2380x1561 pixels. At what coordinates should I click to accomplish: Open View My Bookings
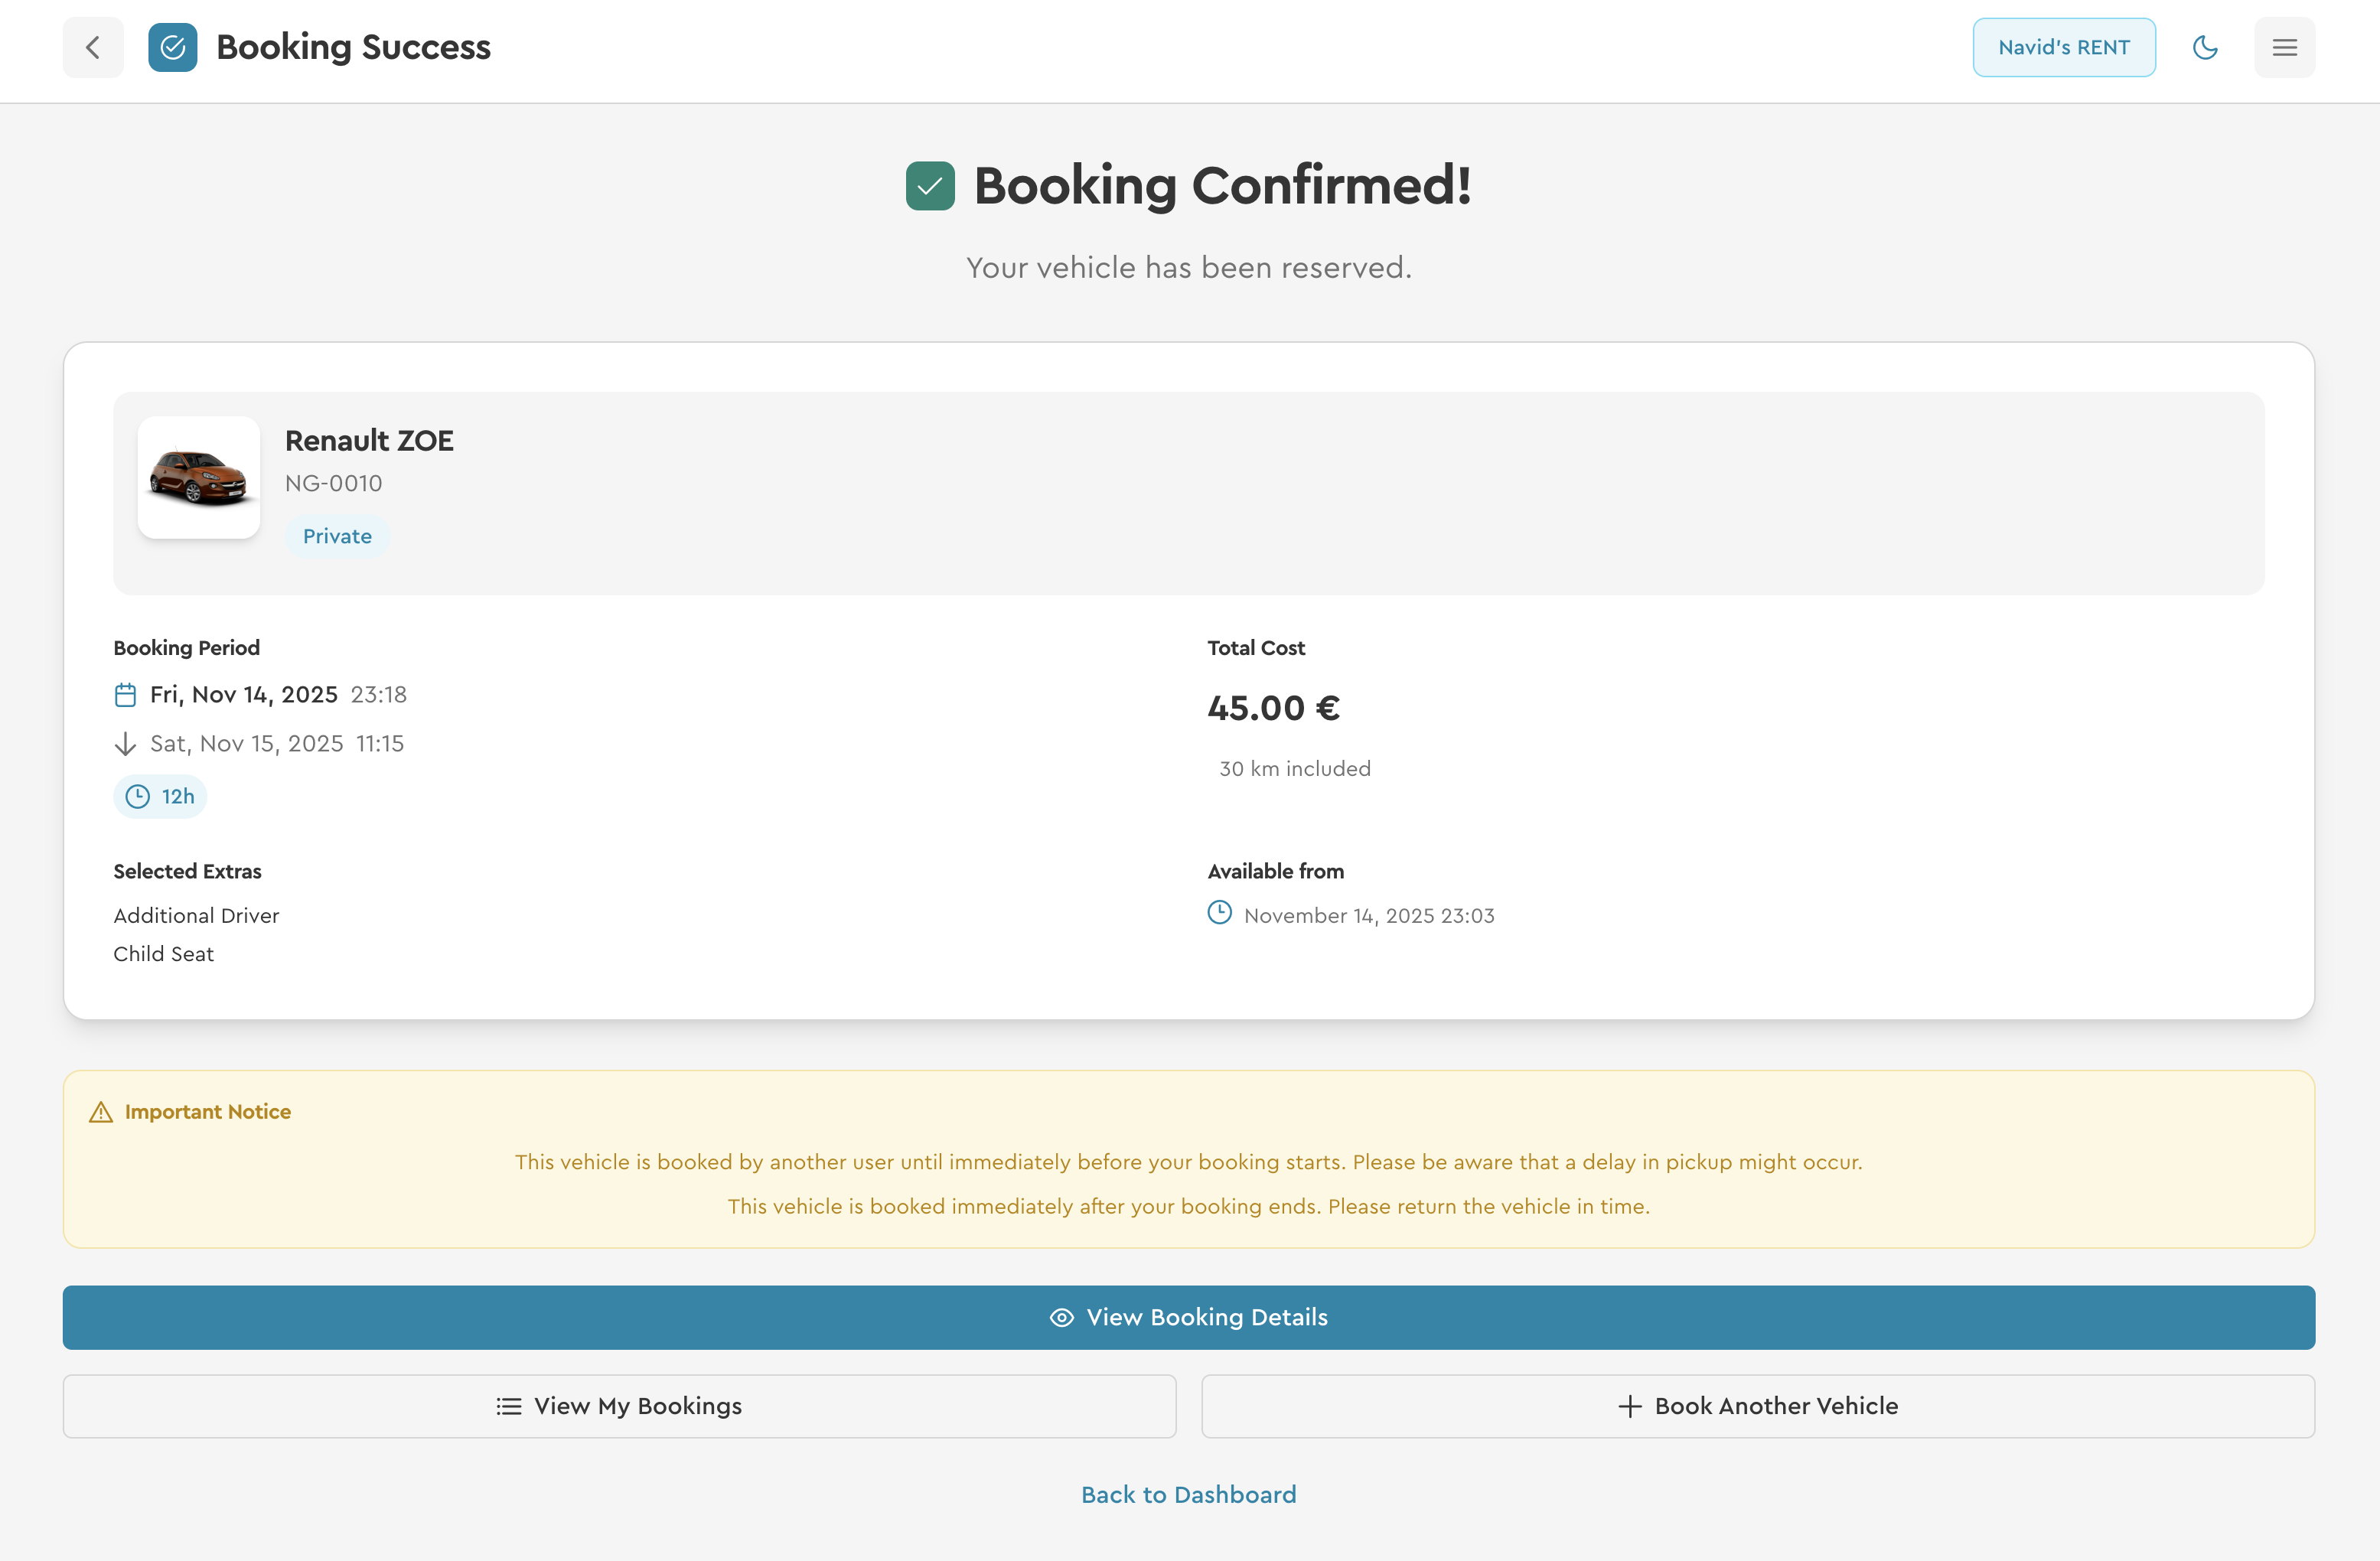[619, 1406]
